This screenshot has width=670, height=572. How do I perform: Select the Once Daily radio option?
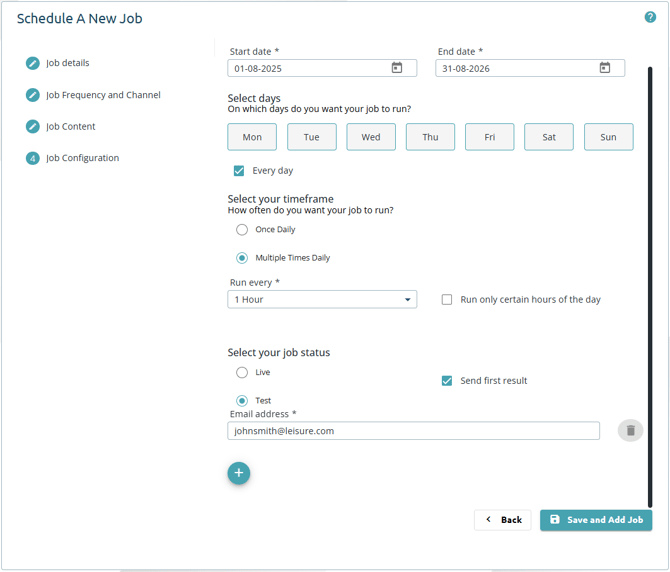pos(242,229)
